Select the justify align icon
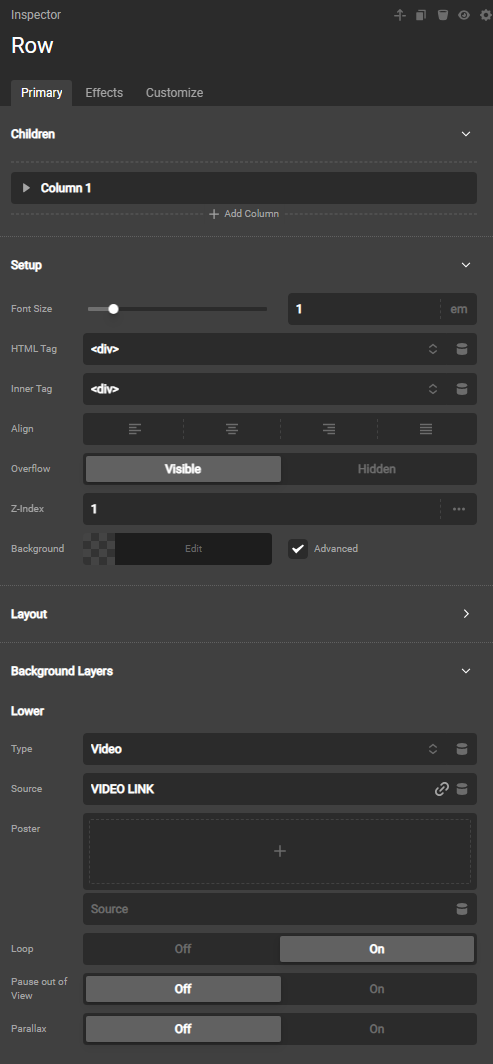The height and width of the screenshot is (1064, 493). coord(426,429)
